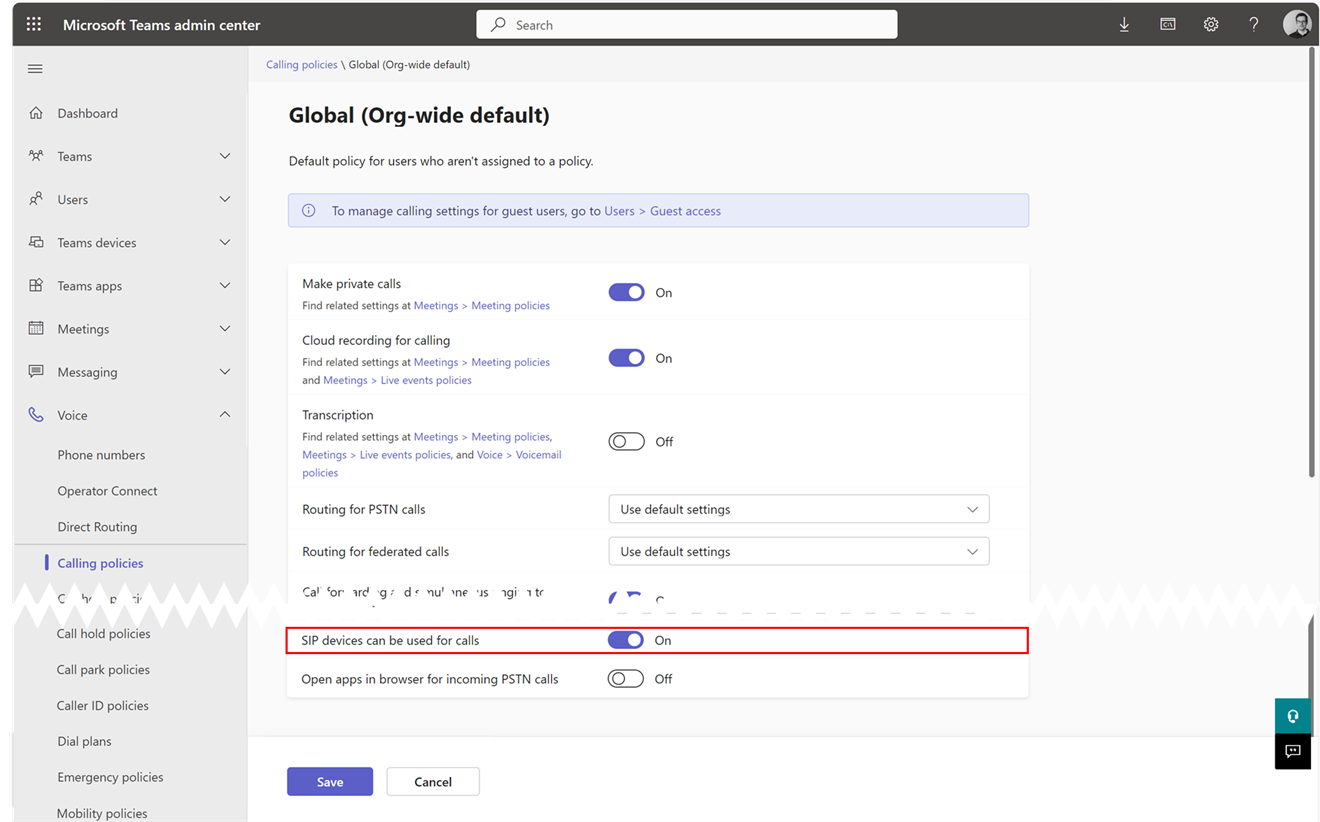The height and width of the screenshot is (822, 1320).
Task: Open the call quality dashboard icon
Action: (1167, 23)
